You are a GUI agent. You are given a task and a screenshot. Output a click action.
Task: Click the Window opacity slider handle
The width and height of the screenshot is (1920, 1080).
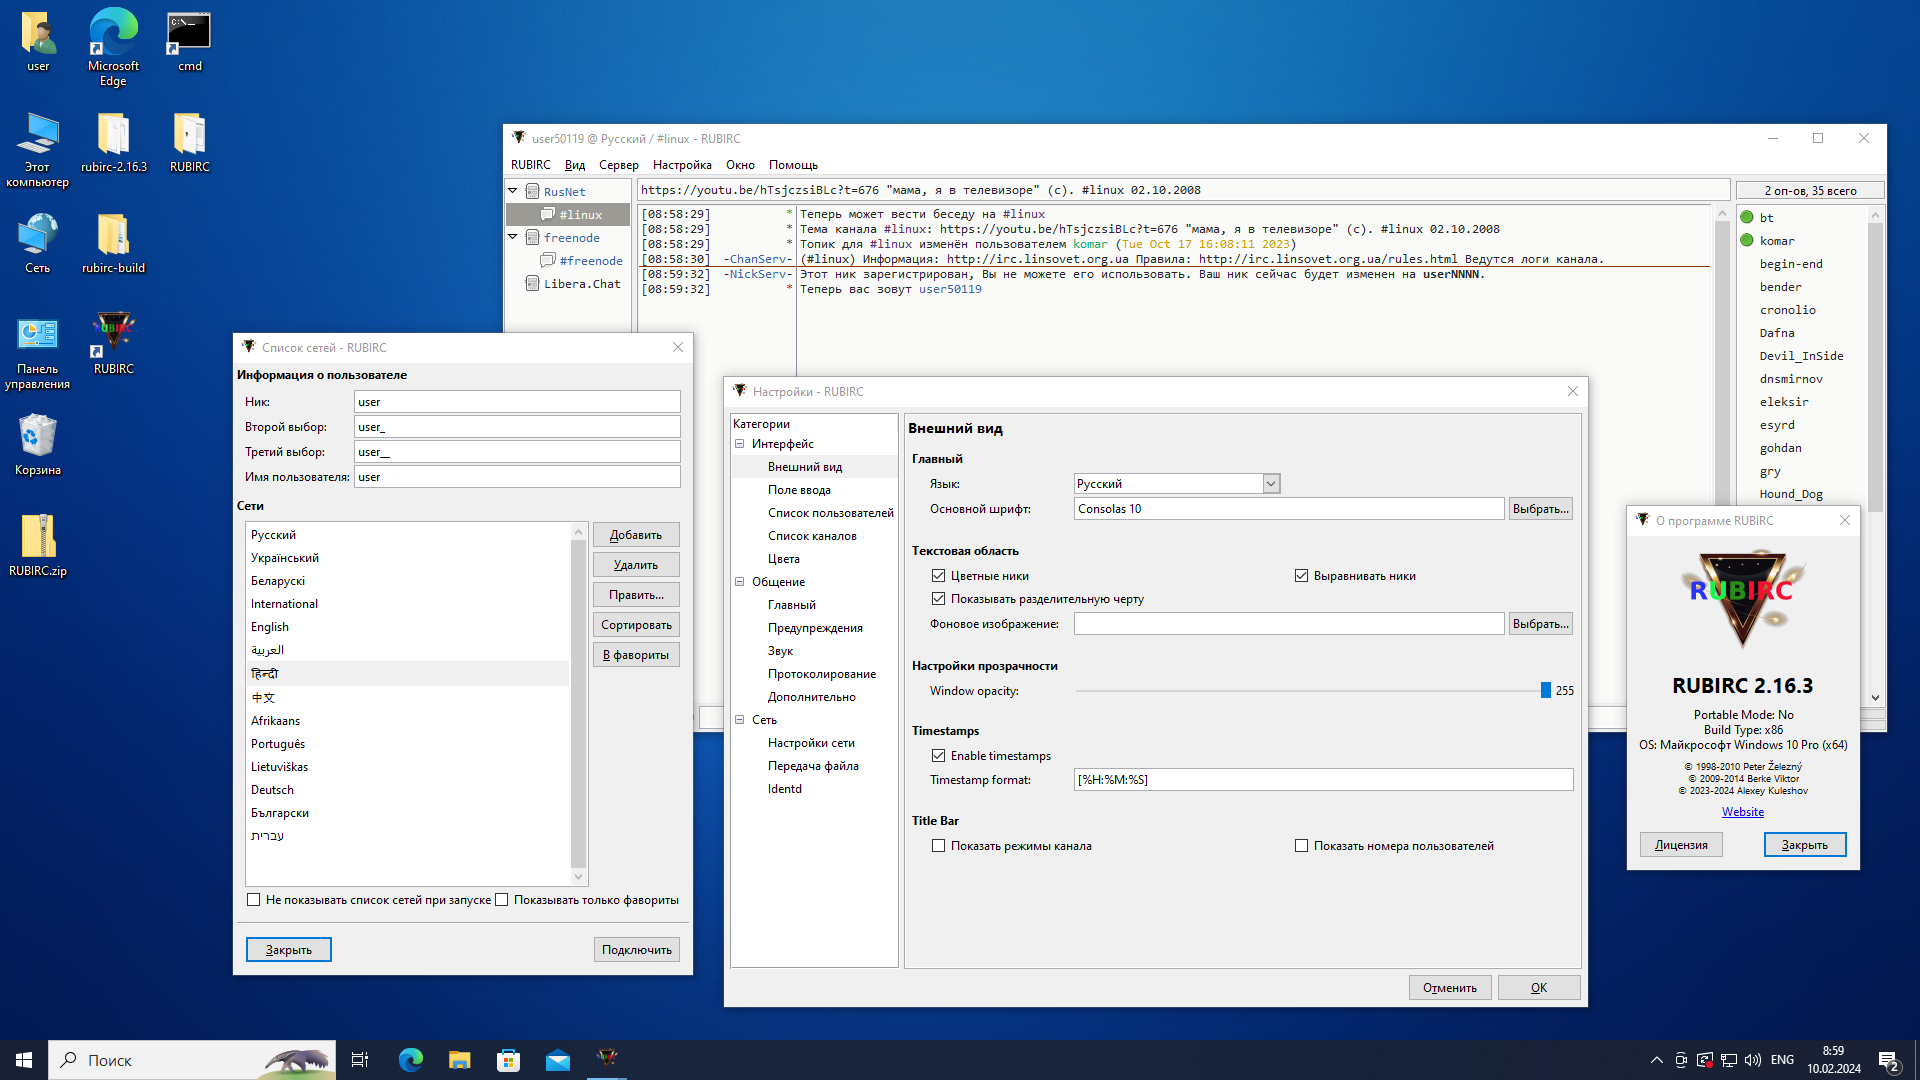pos(1545,691)
